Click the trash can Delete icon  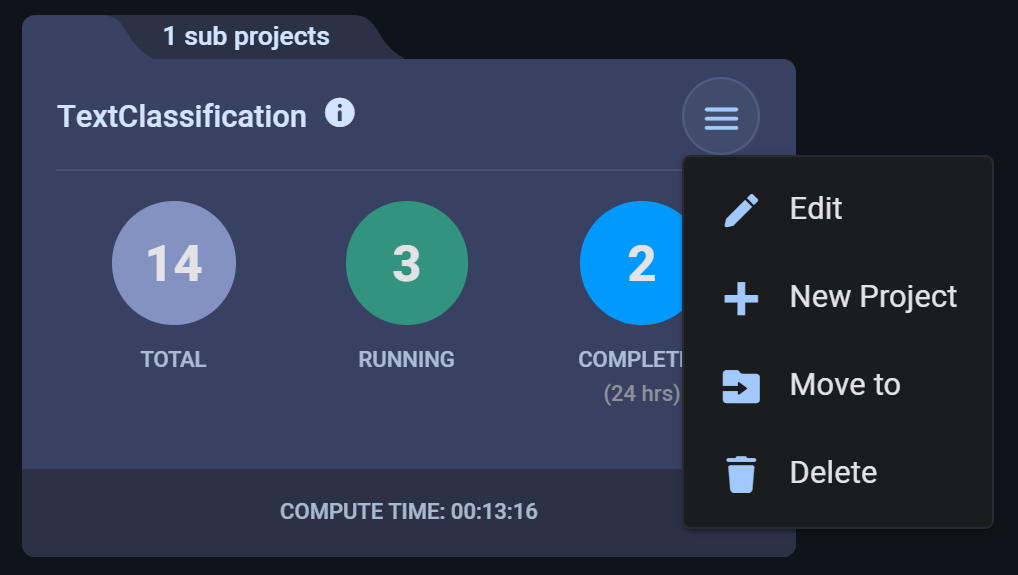[x=741, y=473]
